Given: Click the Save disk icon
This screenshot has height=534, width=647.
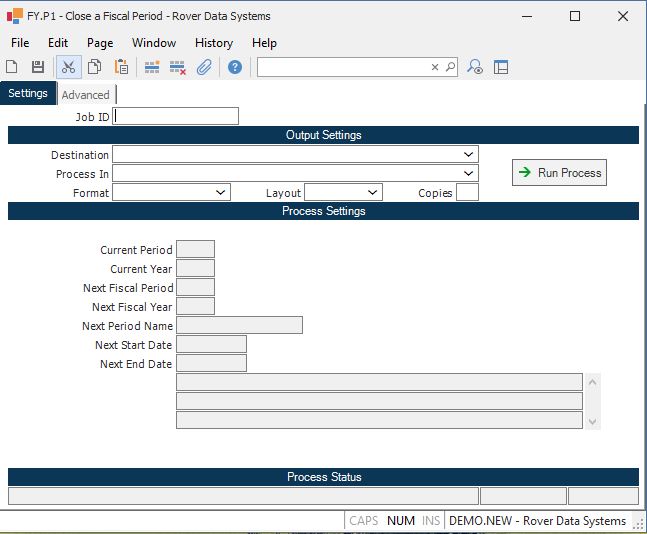Looking at the screenshot, I should click(x=38, y=67).
